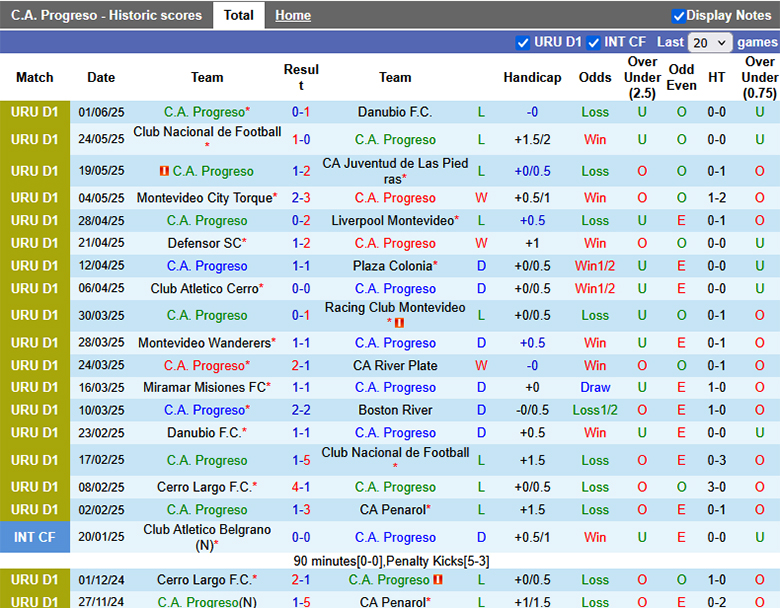Click the Handicap column header

(x=532, y=78)
